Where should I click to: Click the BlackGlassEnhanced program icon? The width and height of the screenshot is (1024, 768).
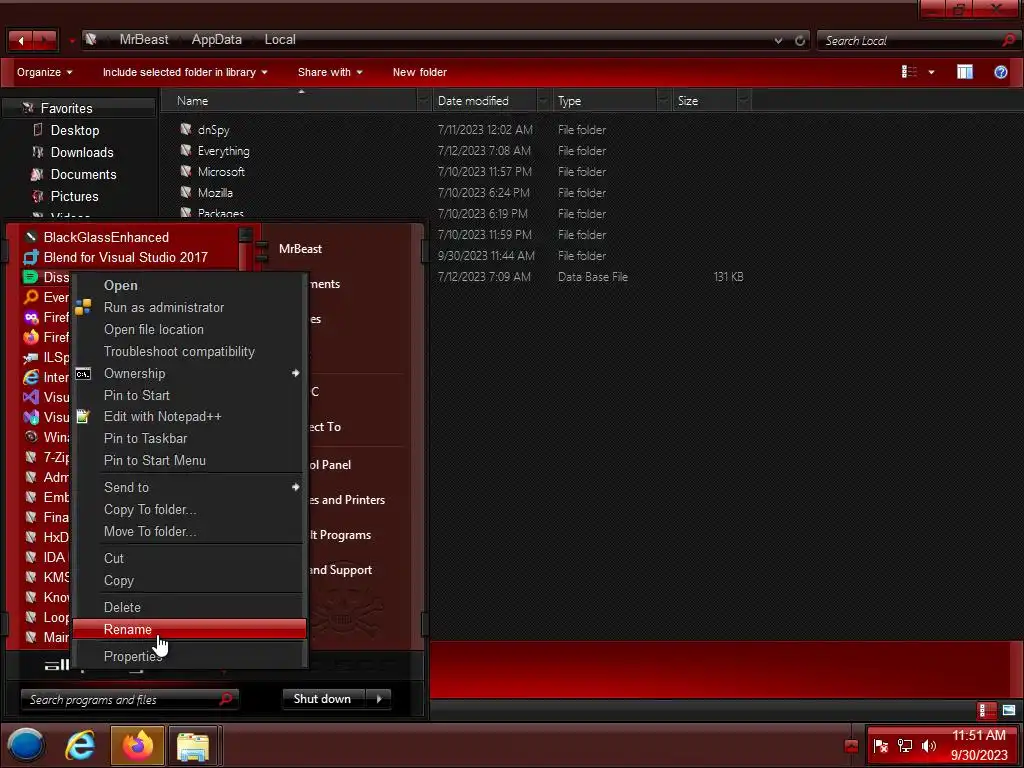click(x=31, y=237)
